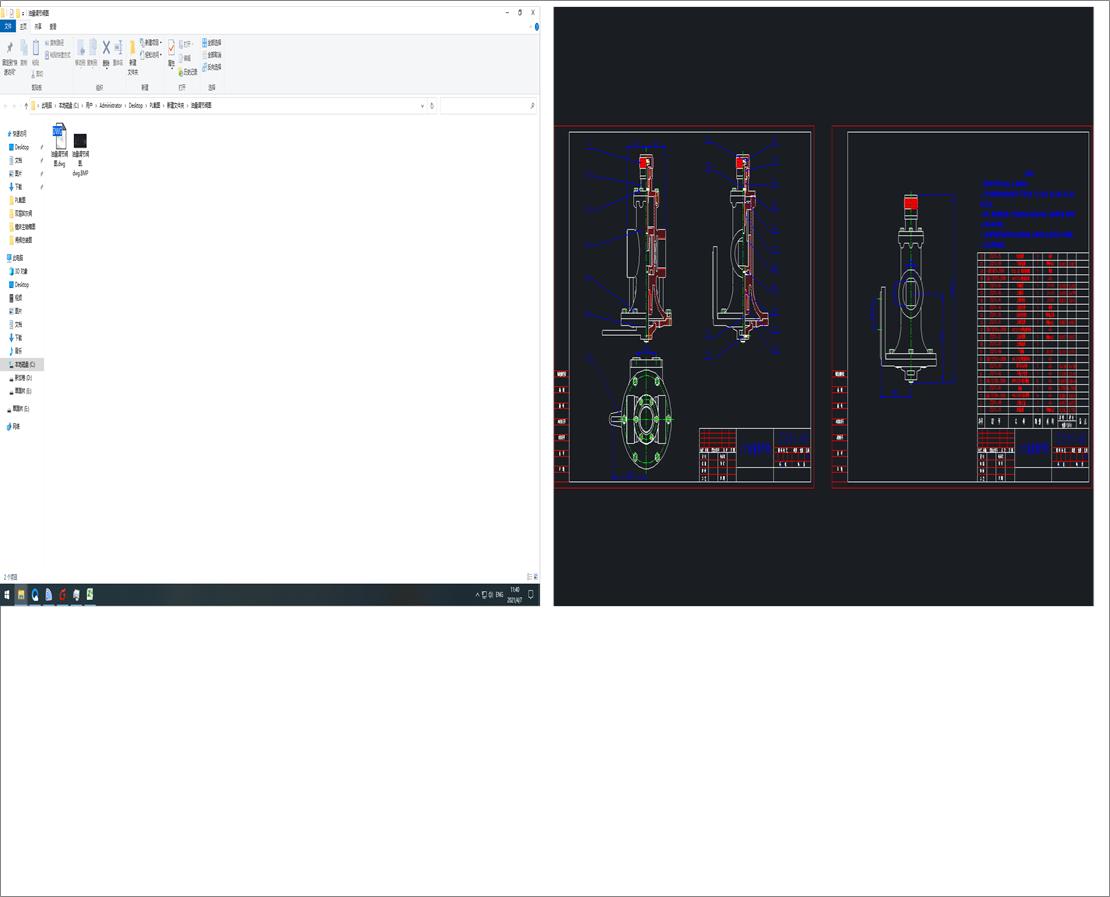Click the Back navigation arrow

tap(5, 106)
